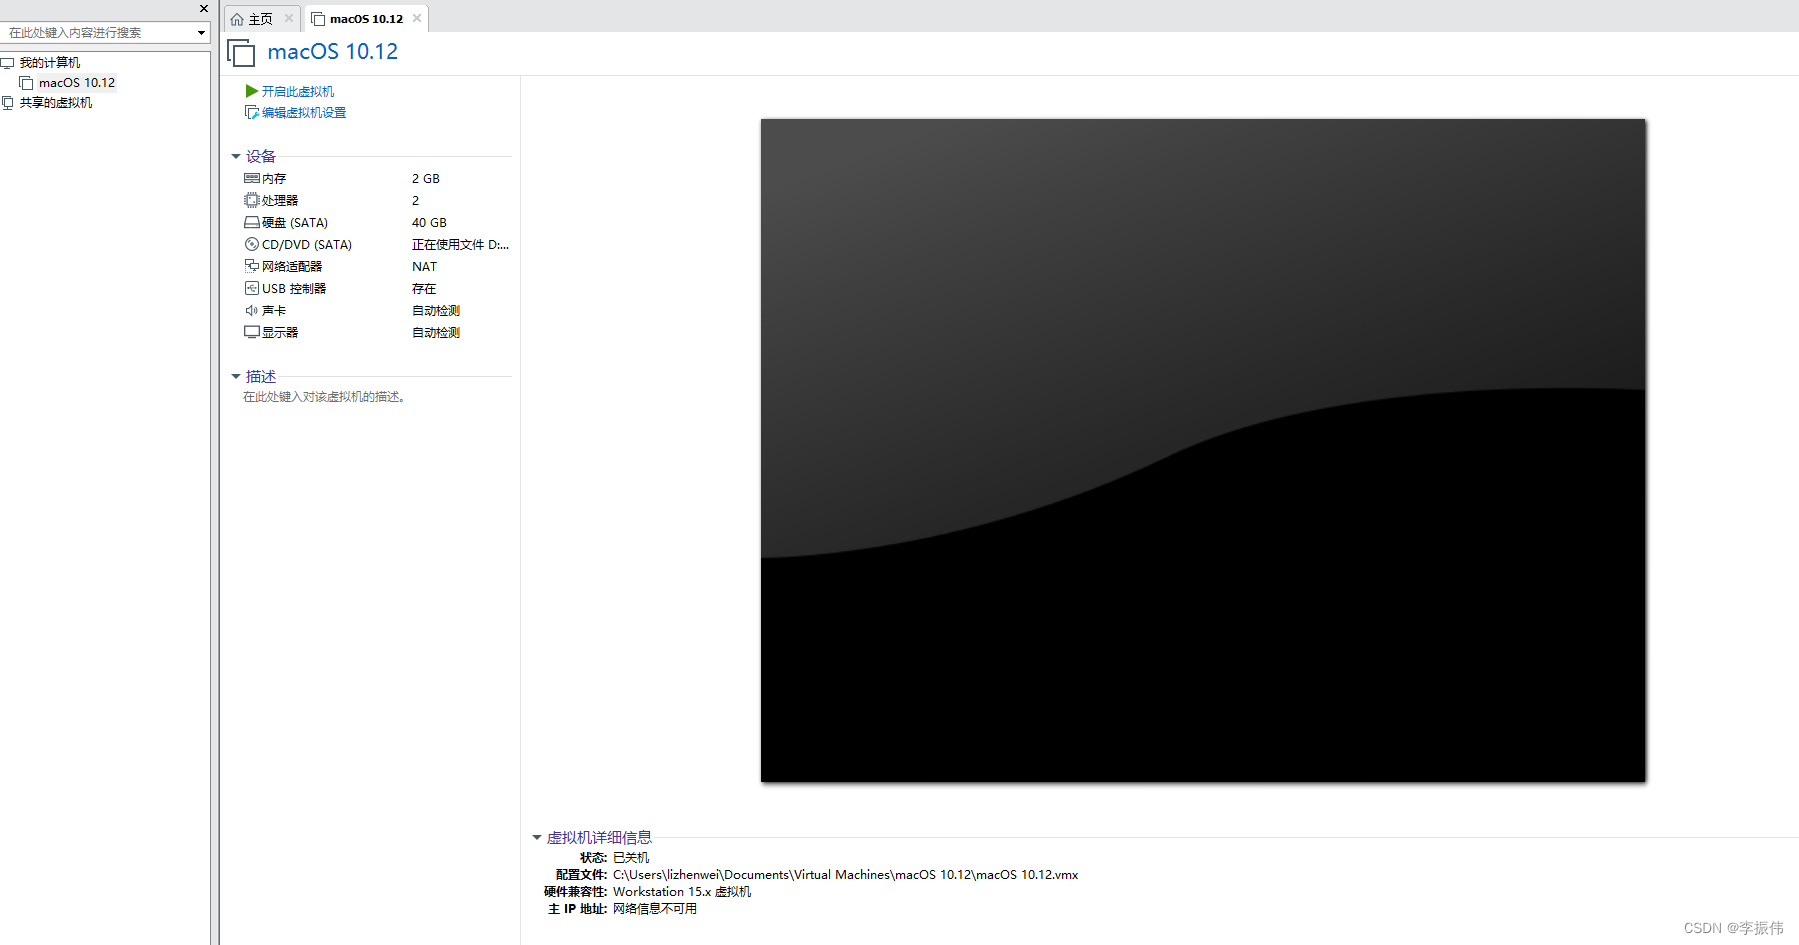Click the .vmx configuration file path
The width and height of the screenshot is (1799, 945).
click(846, 874)
